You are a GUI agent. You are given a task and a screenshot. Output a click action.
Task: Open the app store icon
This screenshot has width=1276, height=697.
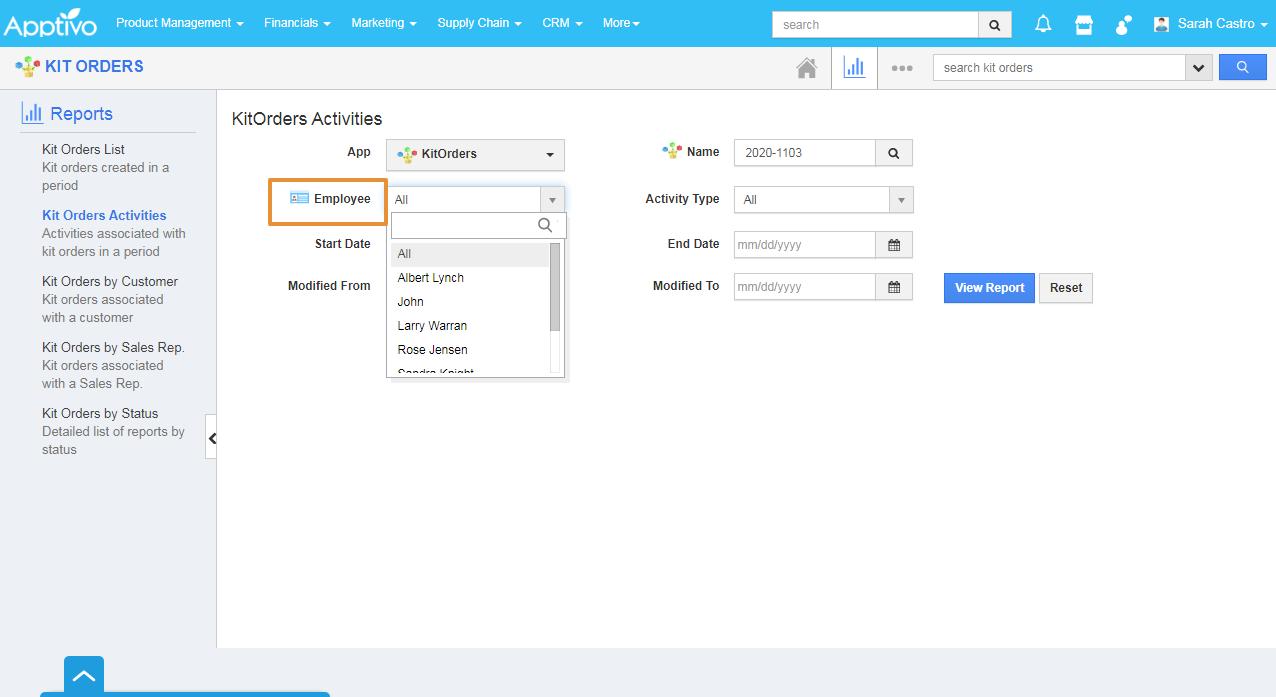coord(1084,24)
